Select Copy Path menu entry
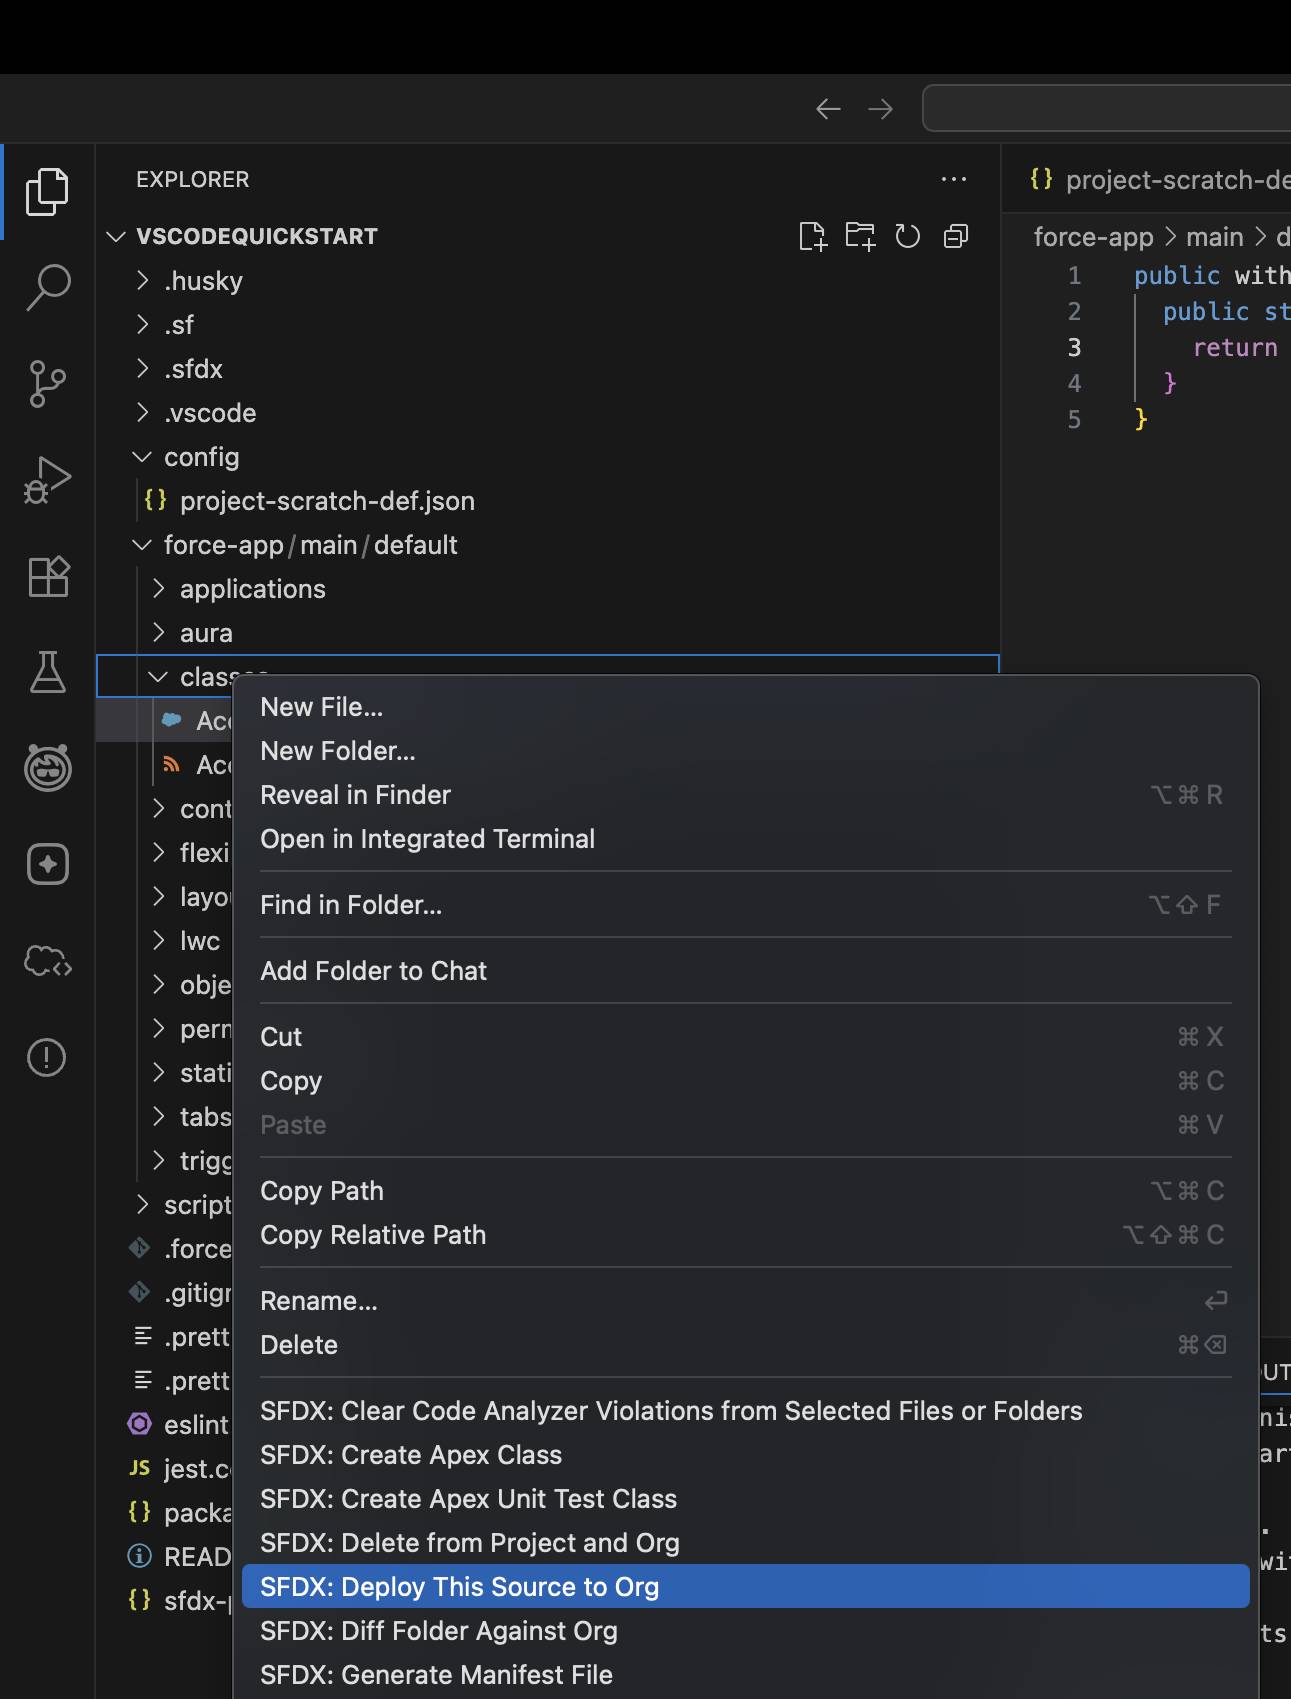The image size is (1291, 1699). pos(745,1191)
